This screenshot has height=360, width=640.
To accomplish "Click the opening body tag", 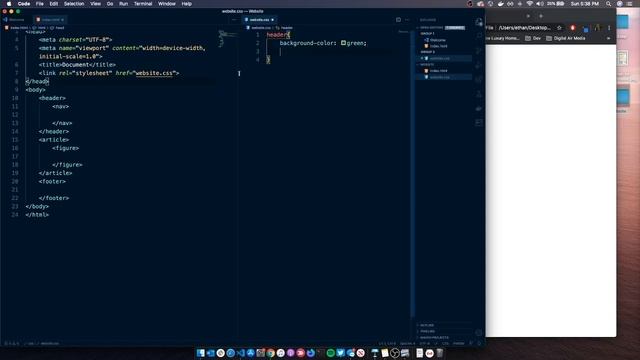I will coord(36,90).
